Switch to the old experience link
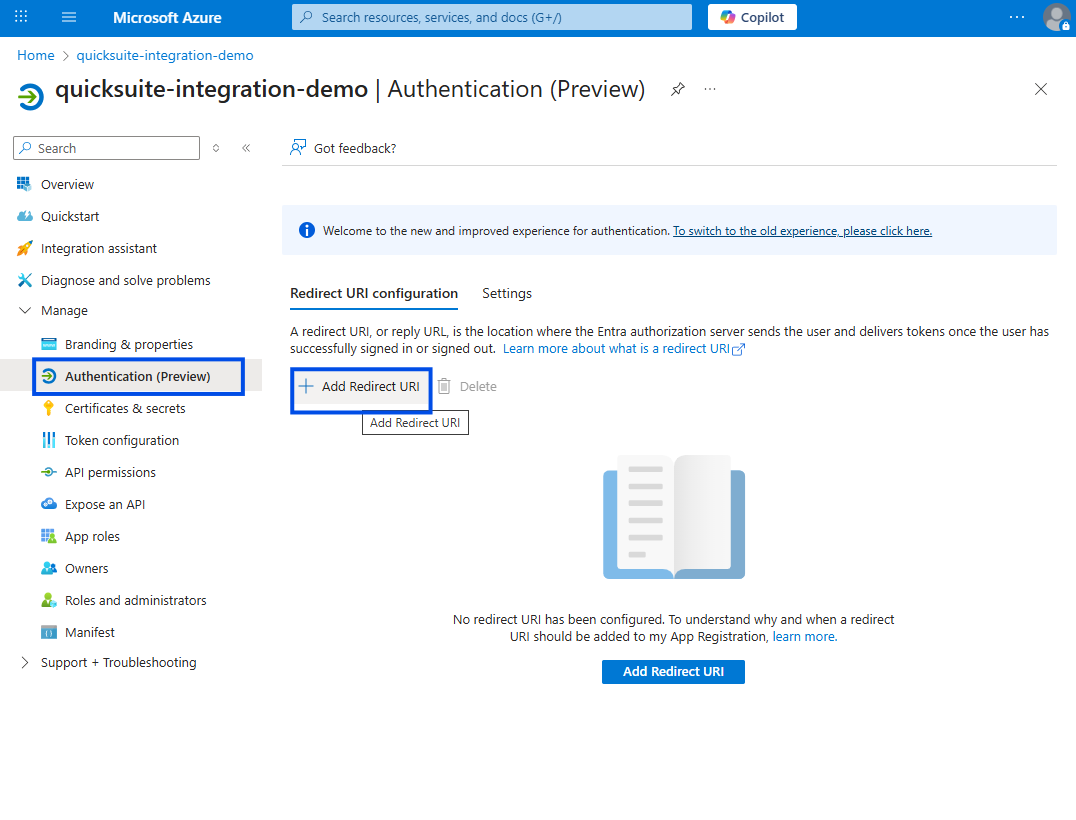This screenshot has height=820, width=1076. point(802,231)
